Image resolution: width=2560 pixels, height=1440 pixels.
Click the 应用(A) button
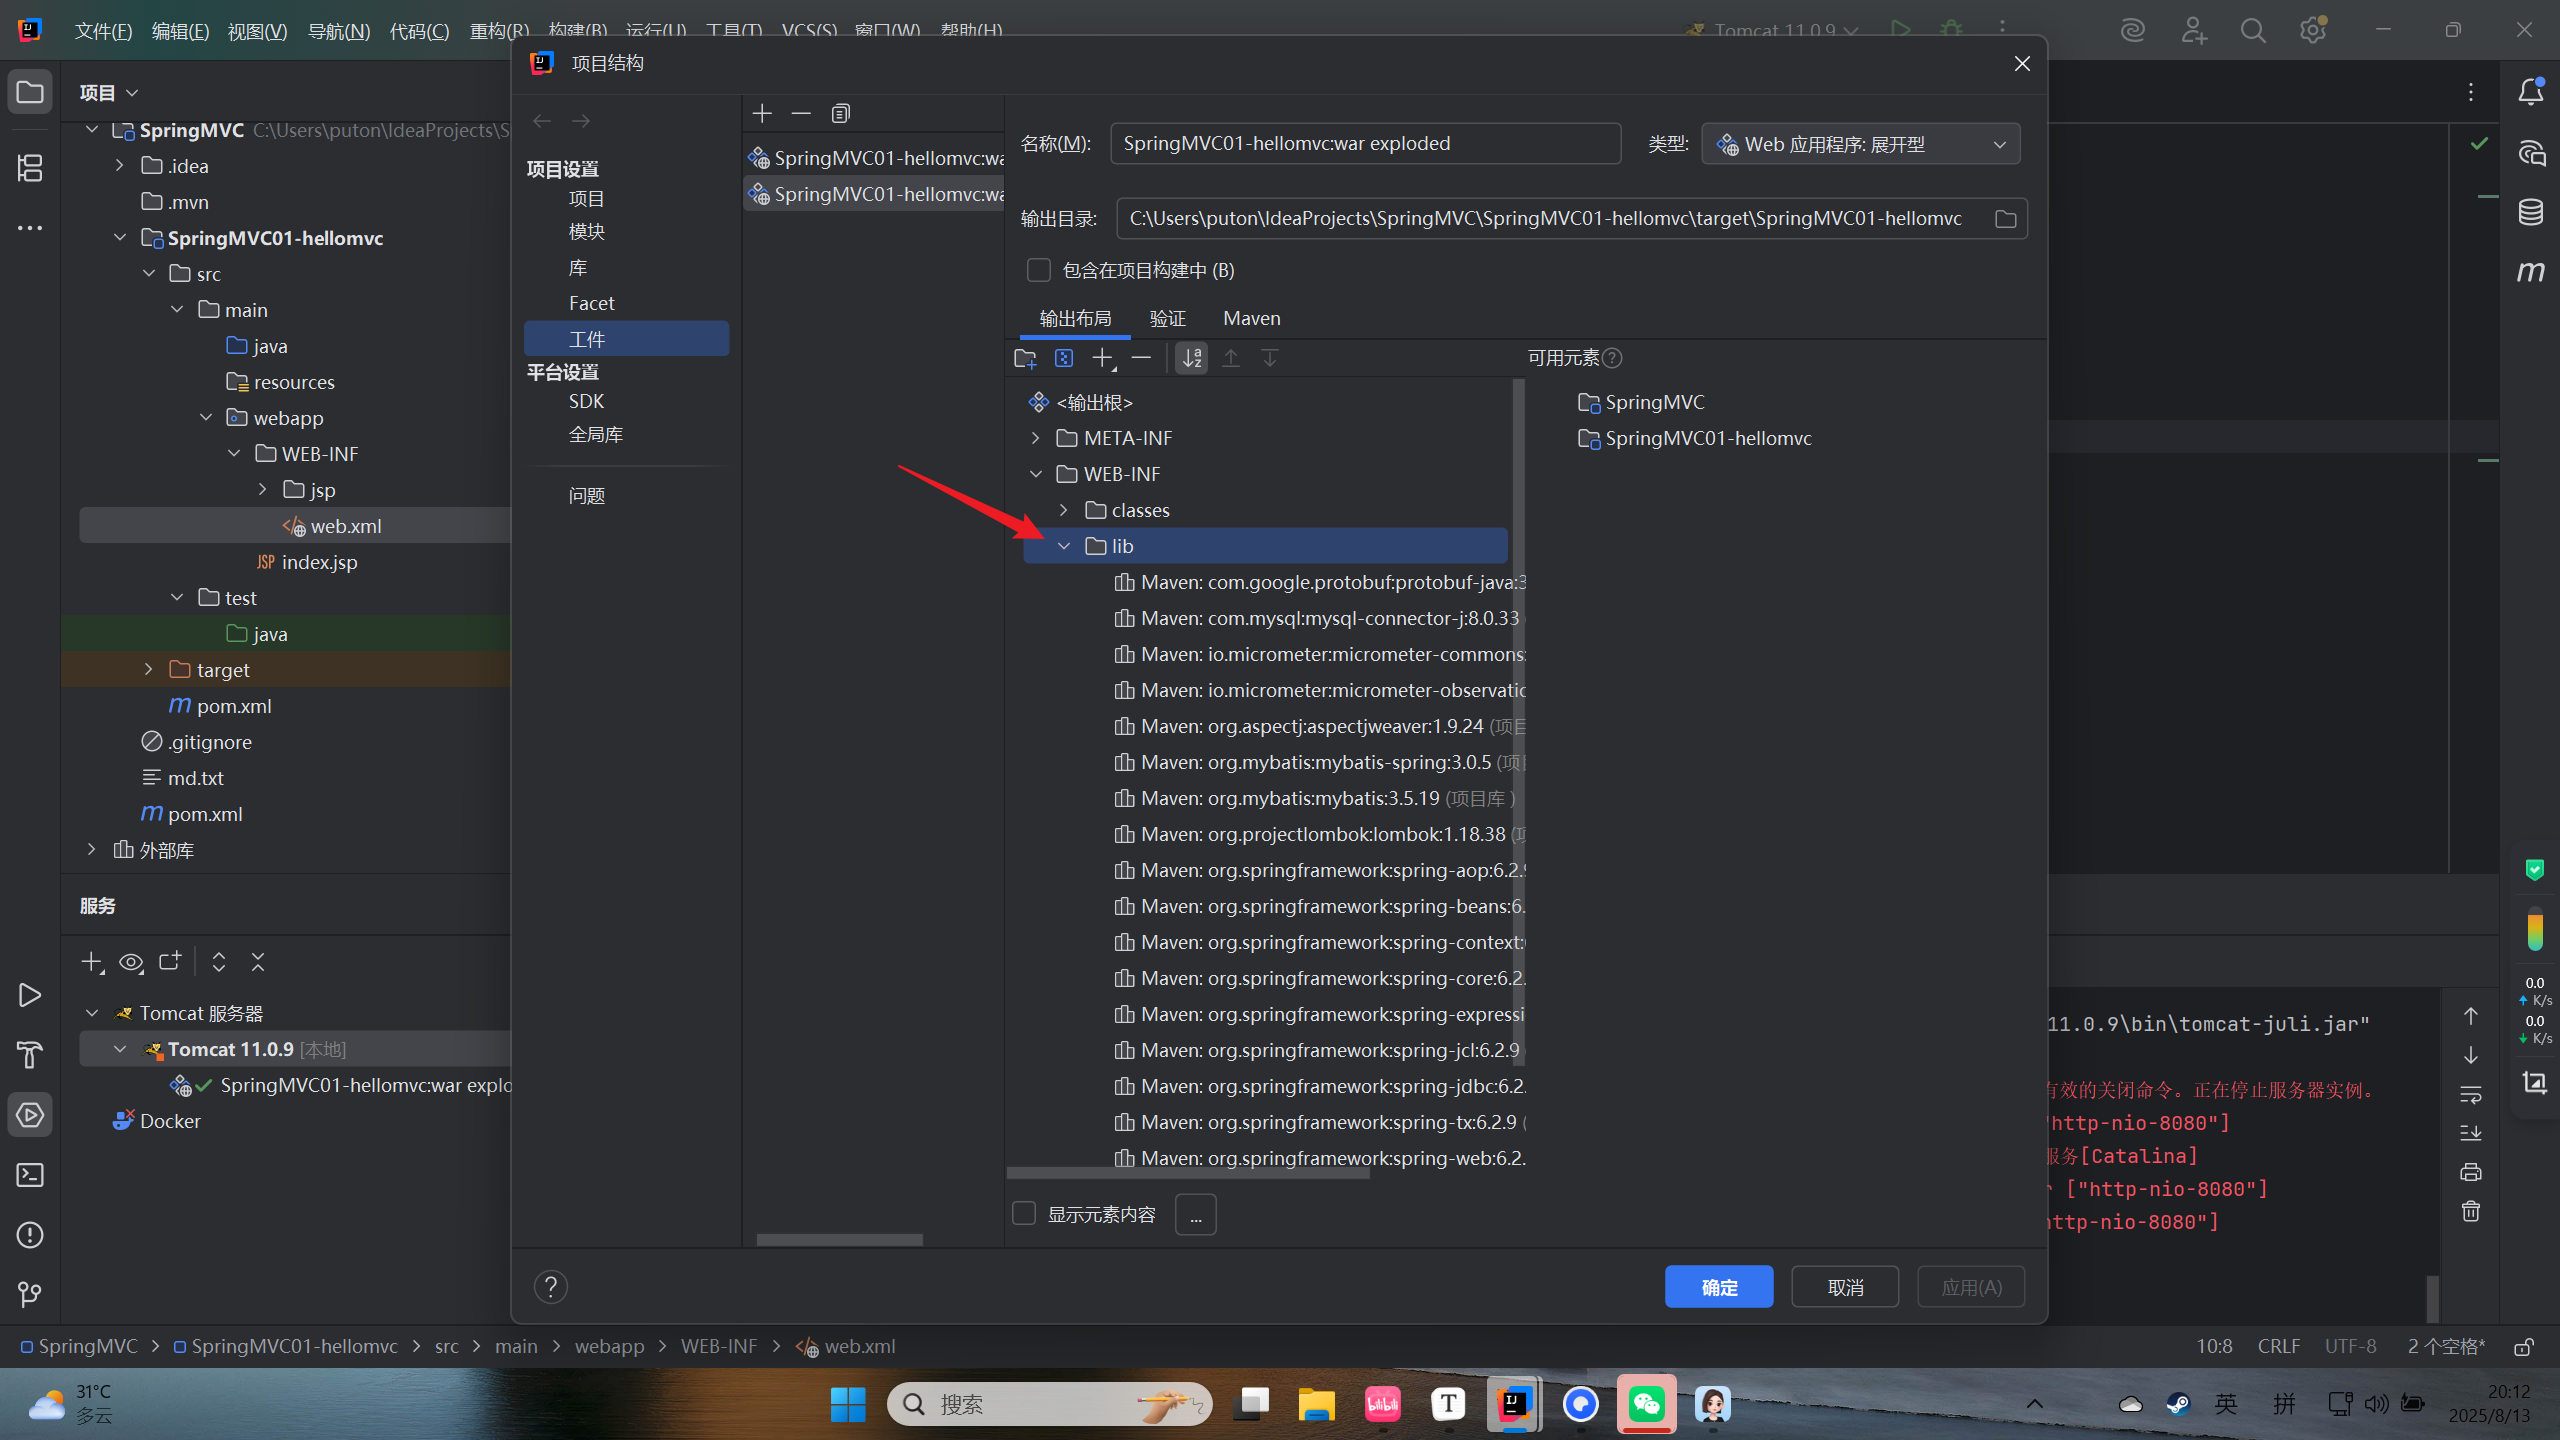1971,1287
